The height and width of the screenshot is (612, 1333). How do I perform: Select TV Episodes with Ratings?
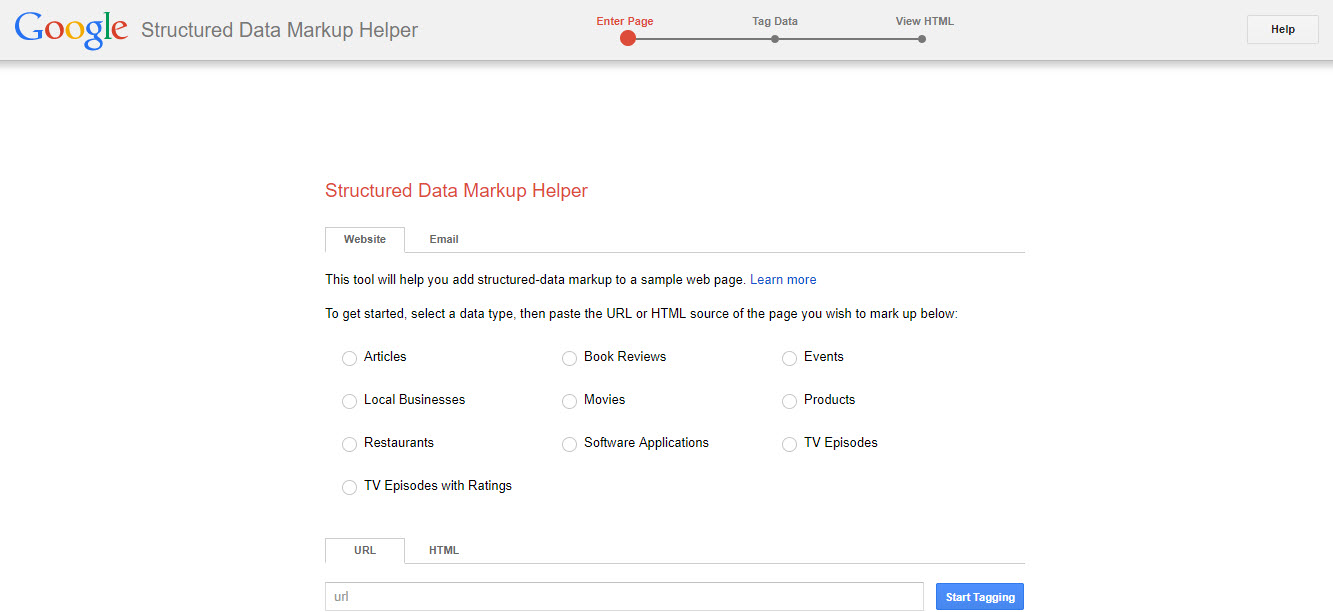[349, 487]
